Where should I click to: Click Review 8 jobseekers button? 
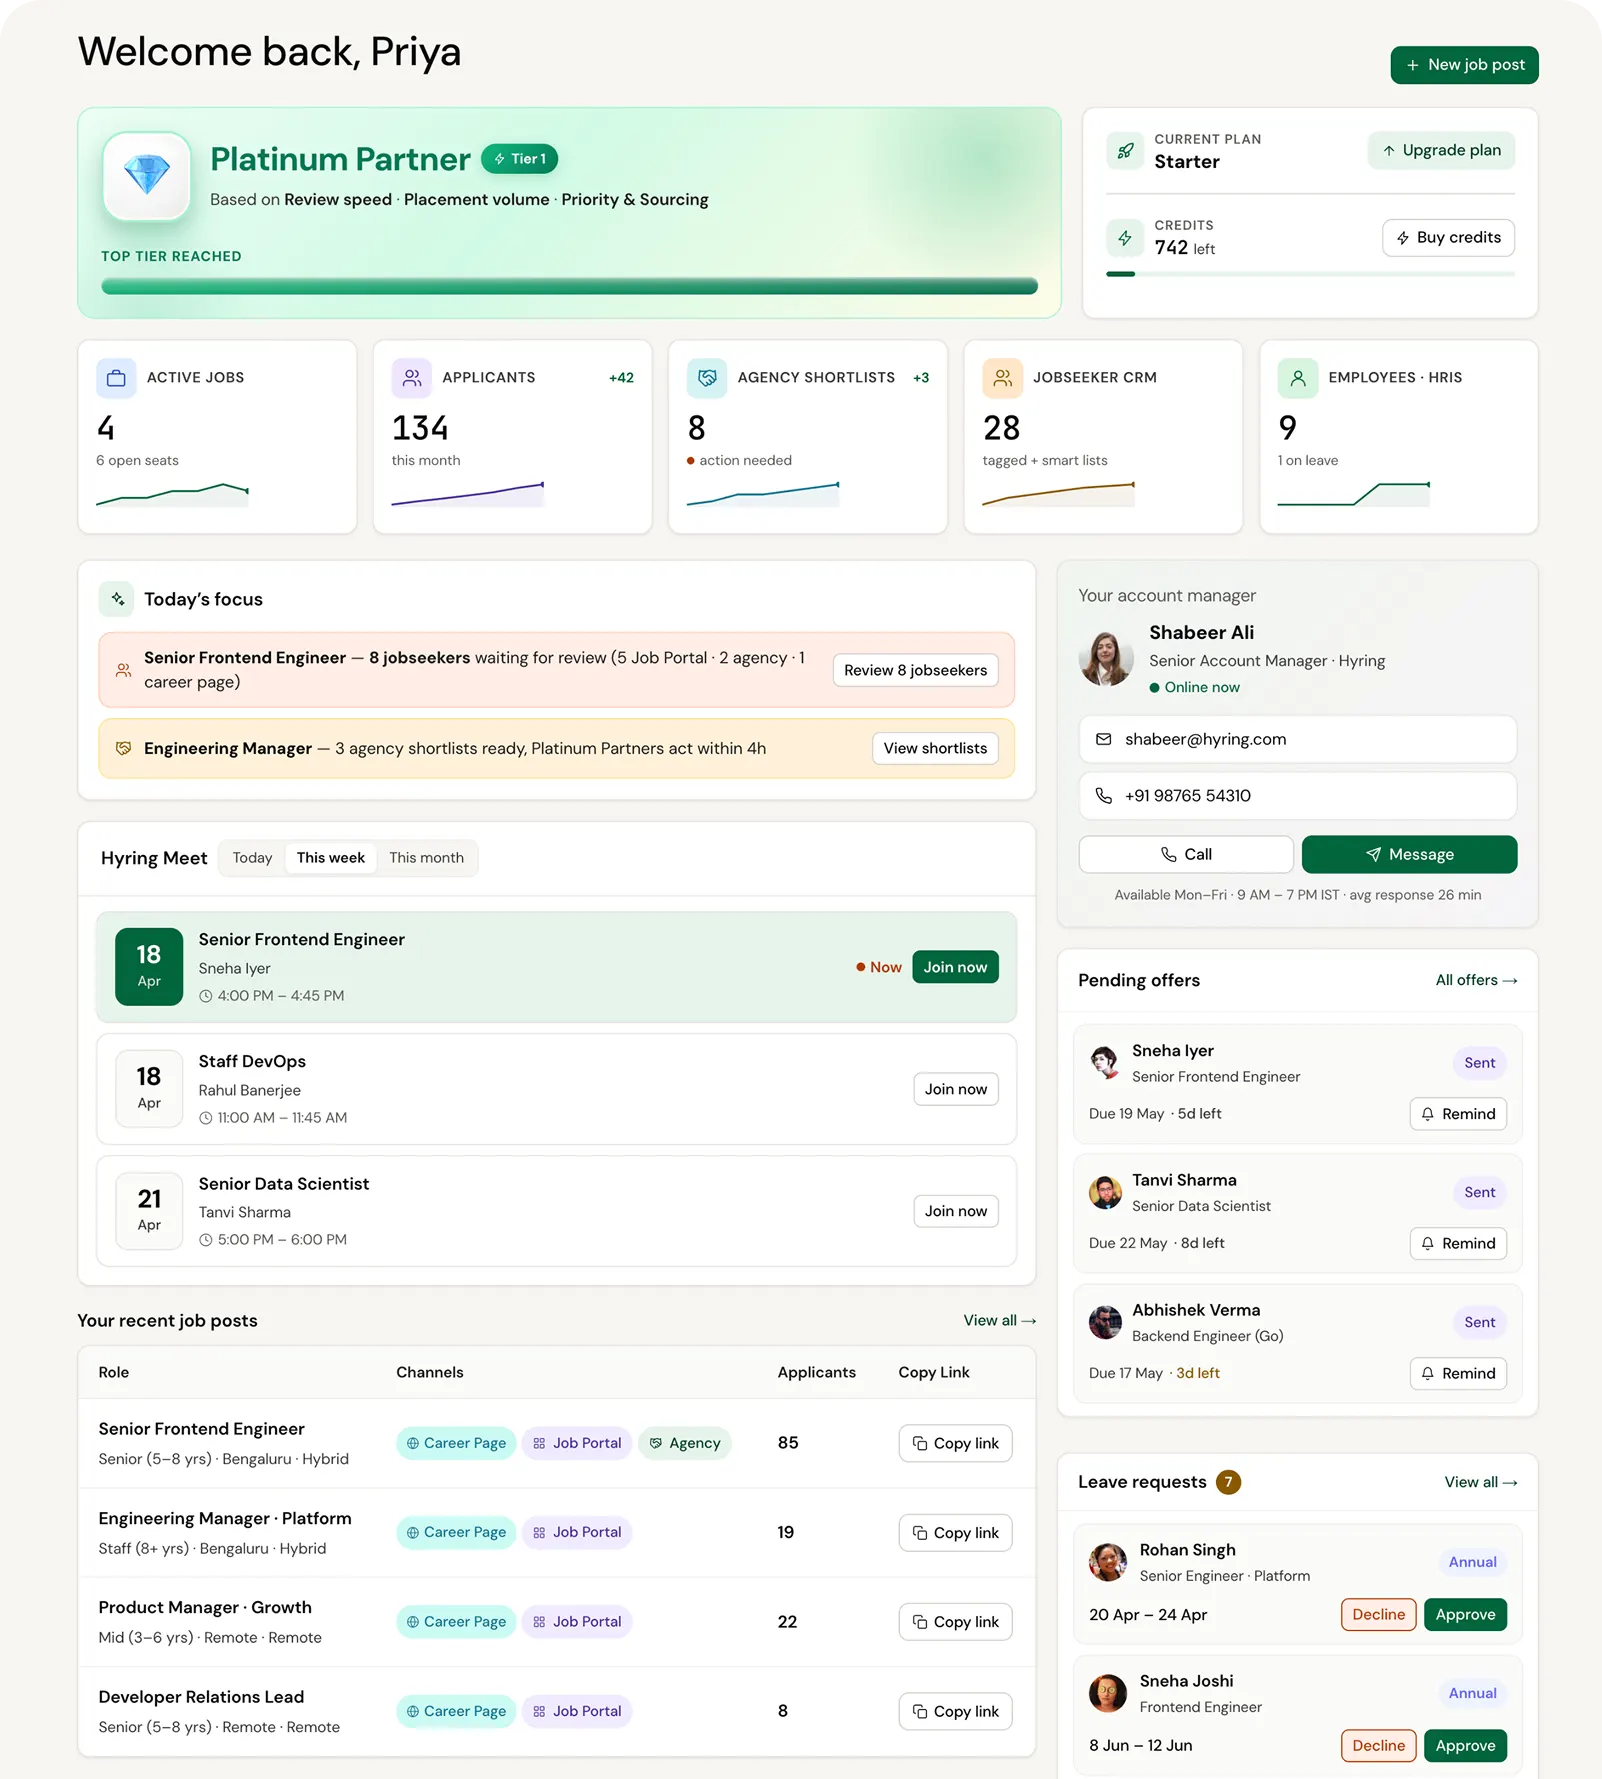[915, 670]
